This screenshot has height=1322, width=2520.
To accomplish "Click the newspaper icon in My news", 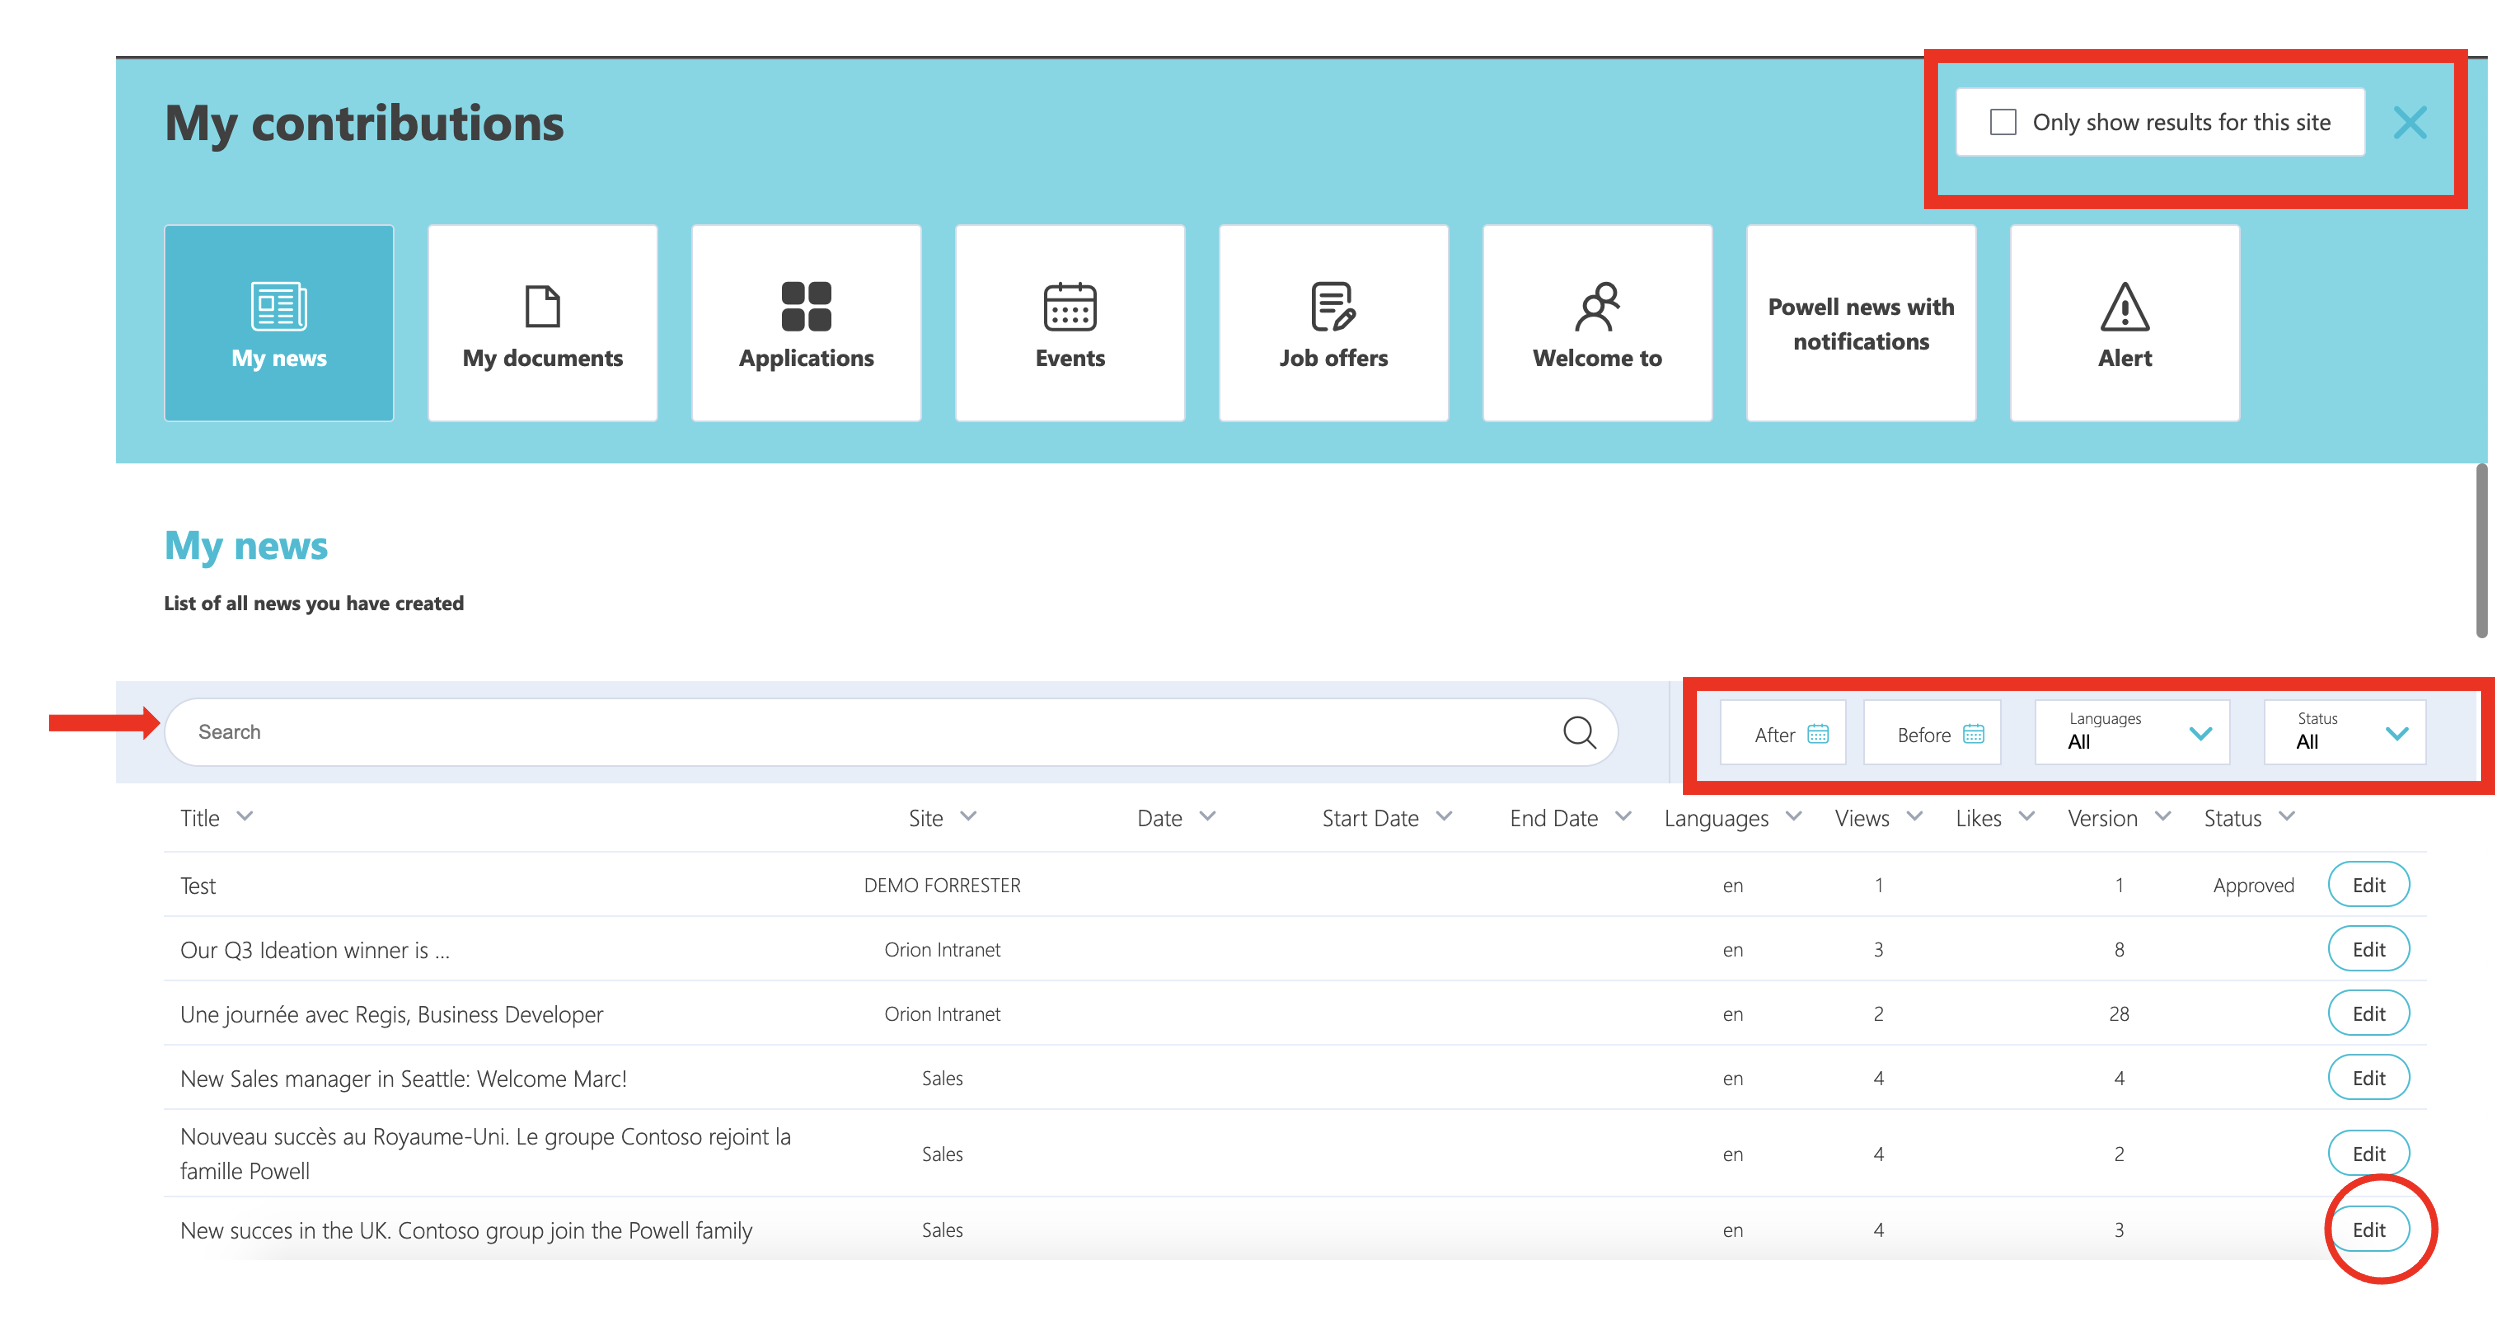I will (279, 306).
